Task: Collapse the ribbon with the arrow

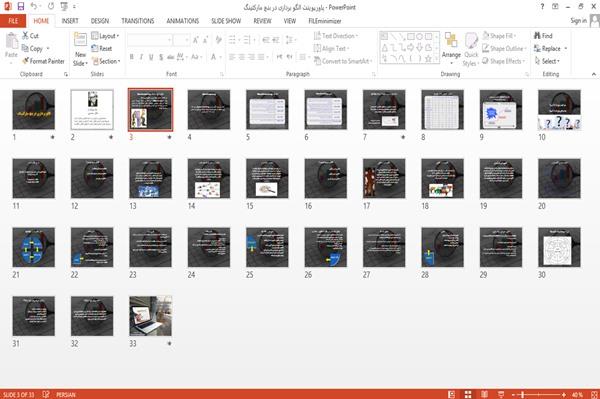Action: 593,74
